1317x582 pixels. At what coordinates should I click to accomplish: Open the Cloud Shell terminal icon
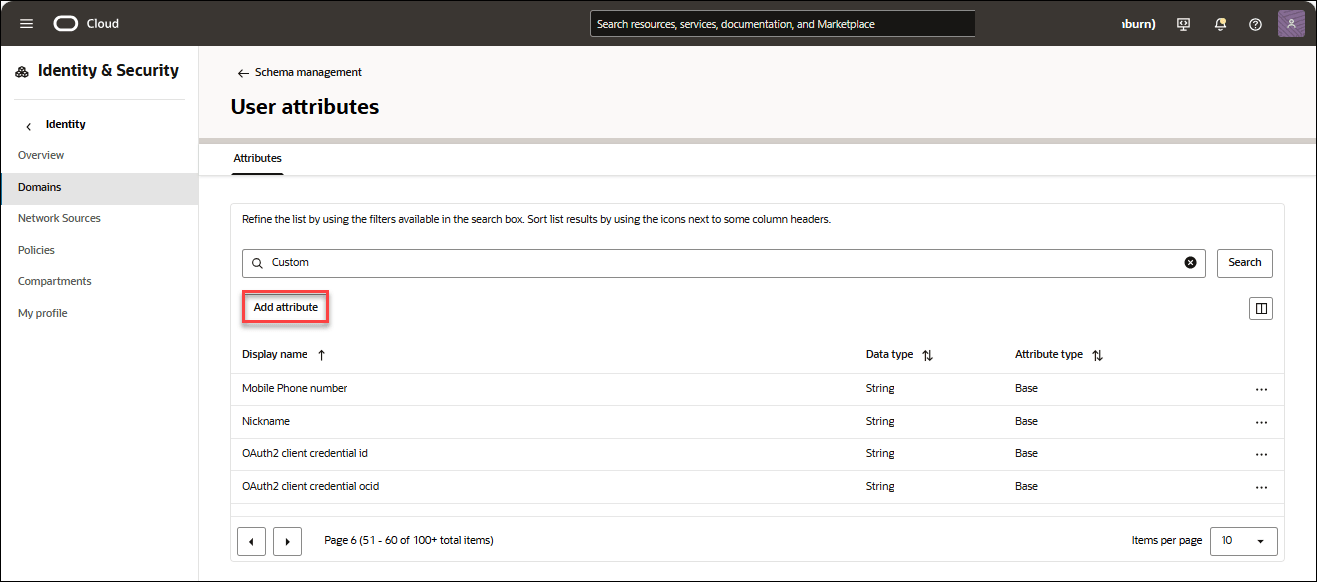coord(1183,23)
